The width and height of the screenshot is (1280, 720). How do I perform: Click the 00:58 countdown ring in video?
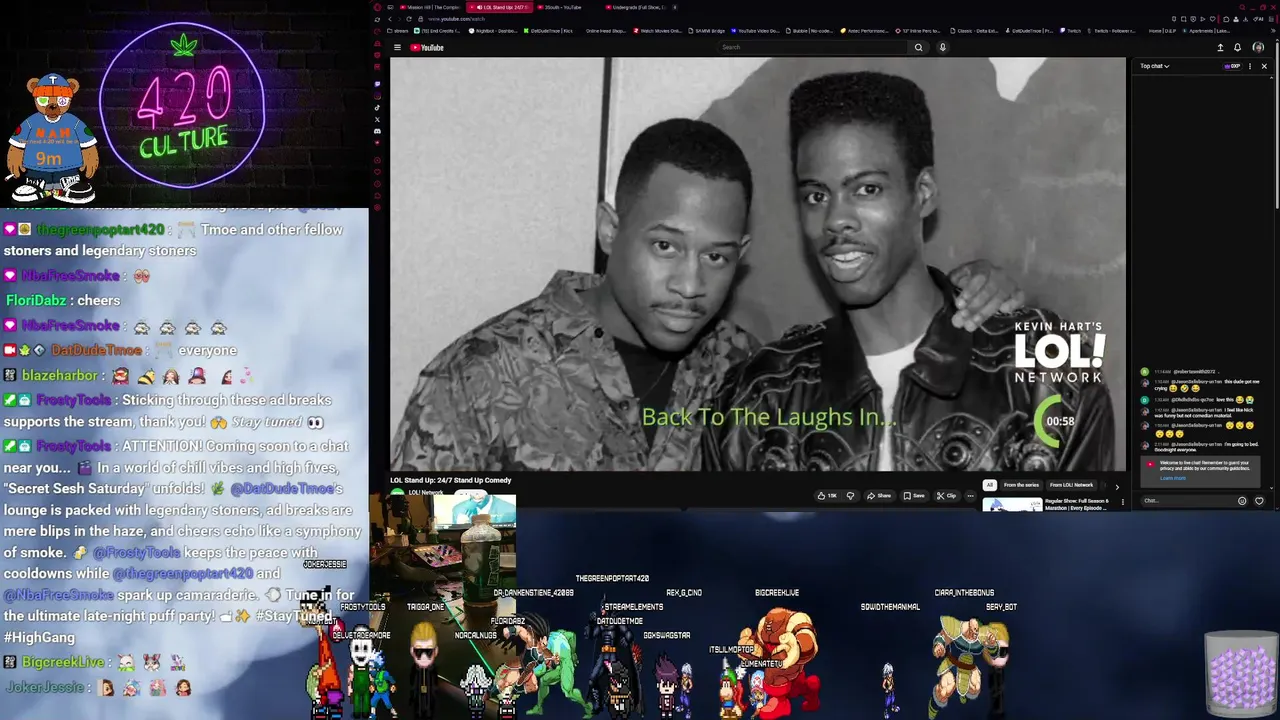pyautogui.click(x=1058, y=421)
